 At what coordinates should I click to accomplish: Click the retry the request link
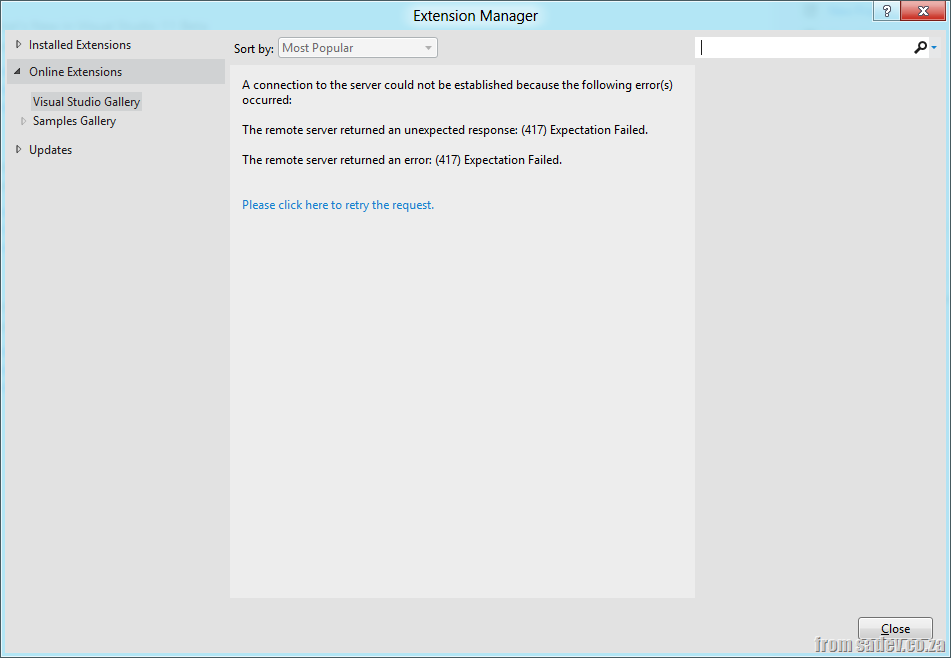[338, 205]
